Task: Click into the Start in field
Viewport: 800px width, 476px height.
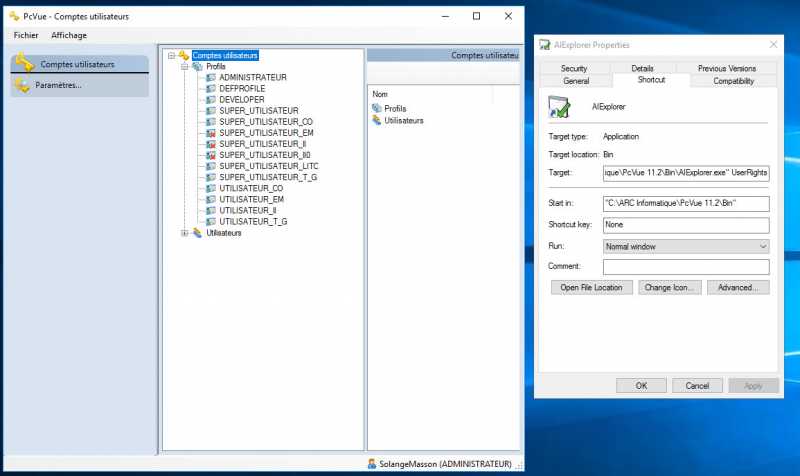Action: click(686, 204)
